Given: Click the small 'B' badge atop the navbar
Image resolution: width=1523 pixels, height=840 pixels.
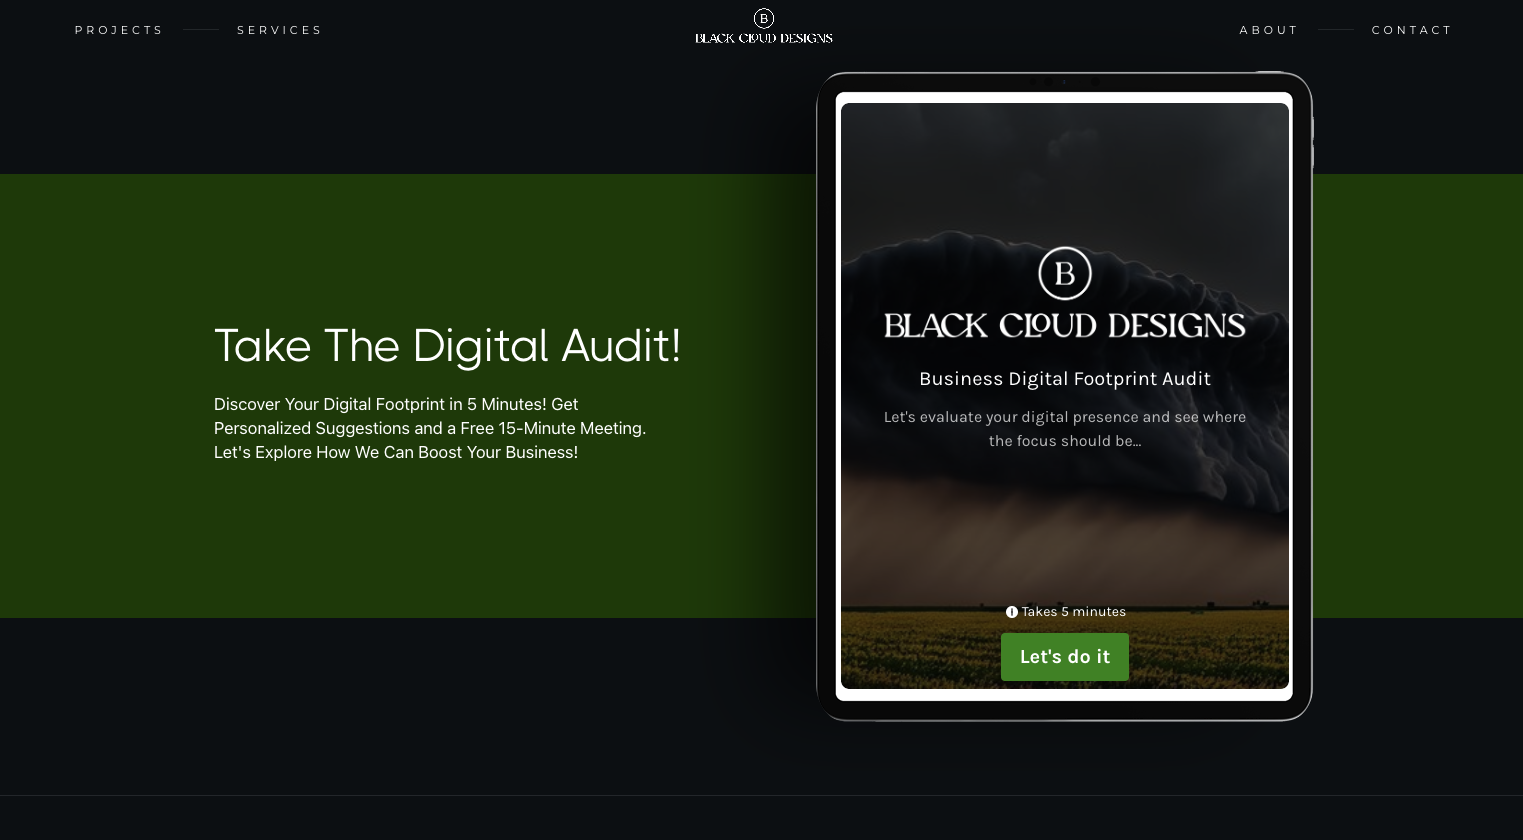Looking at the screenshot, I should point(763,18).
